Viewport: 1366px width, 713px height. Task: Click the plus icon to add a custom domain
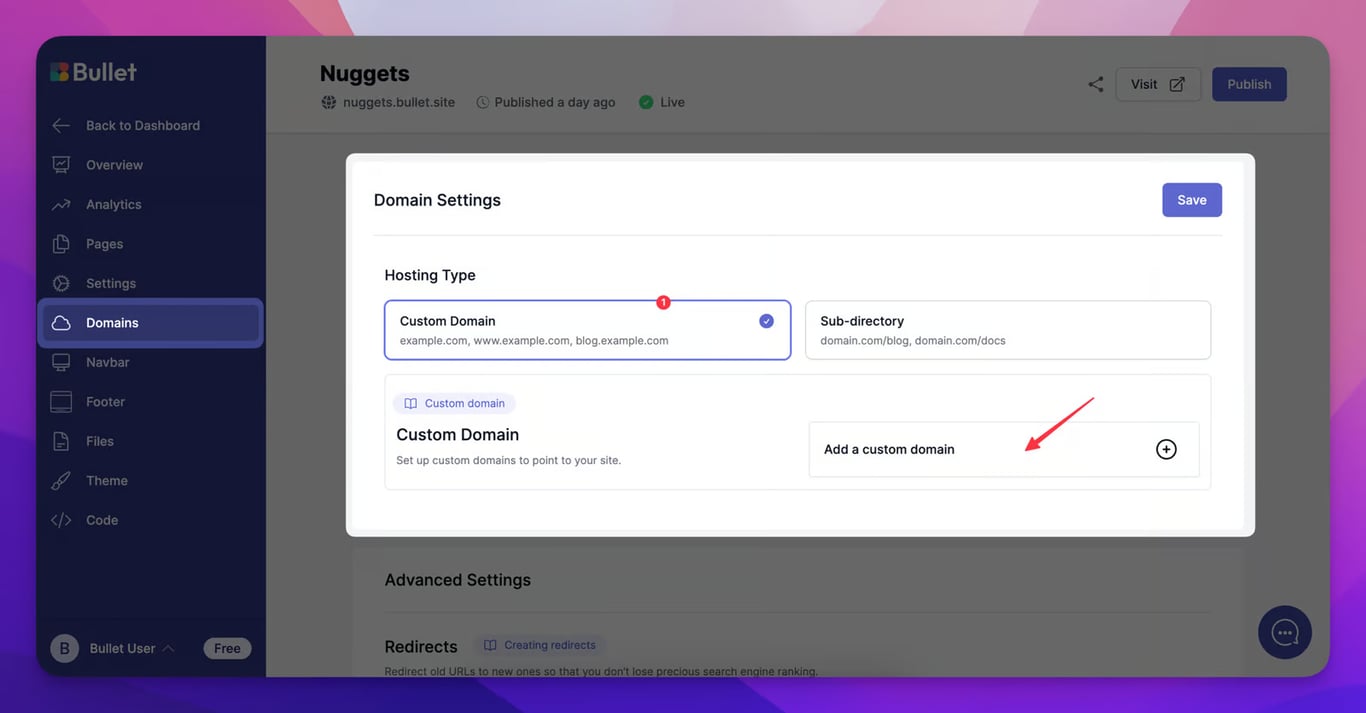(1166, 449)
